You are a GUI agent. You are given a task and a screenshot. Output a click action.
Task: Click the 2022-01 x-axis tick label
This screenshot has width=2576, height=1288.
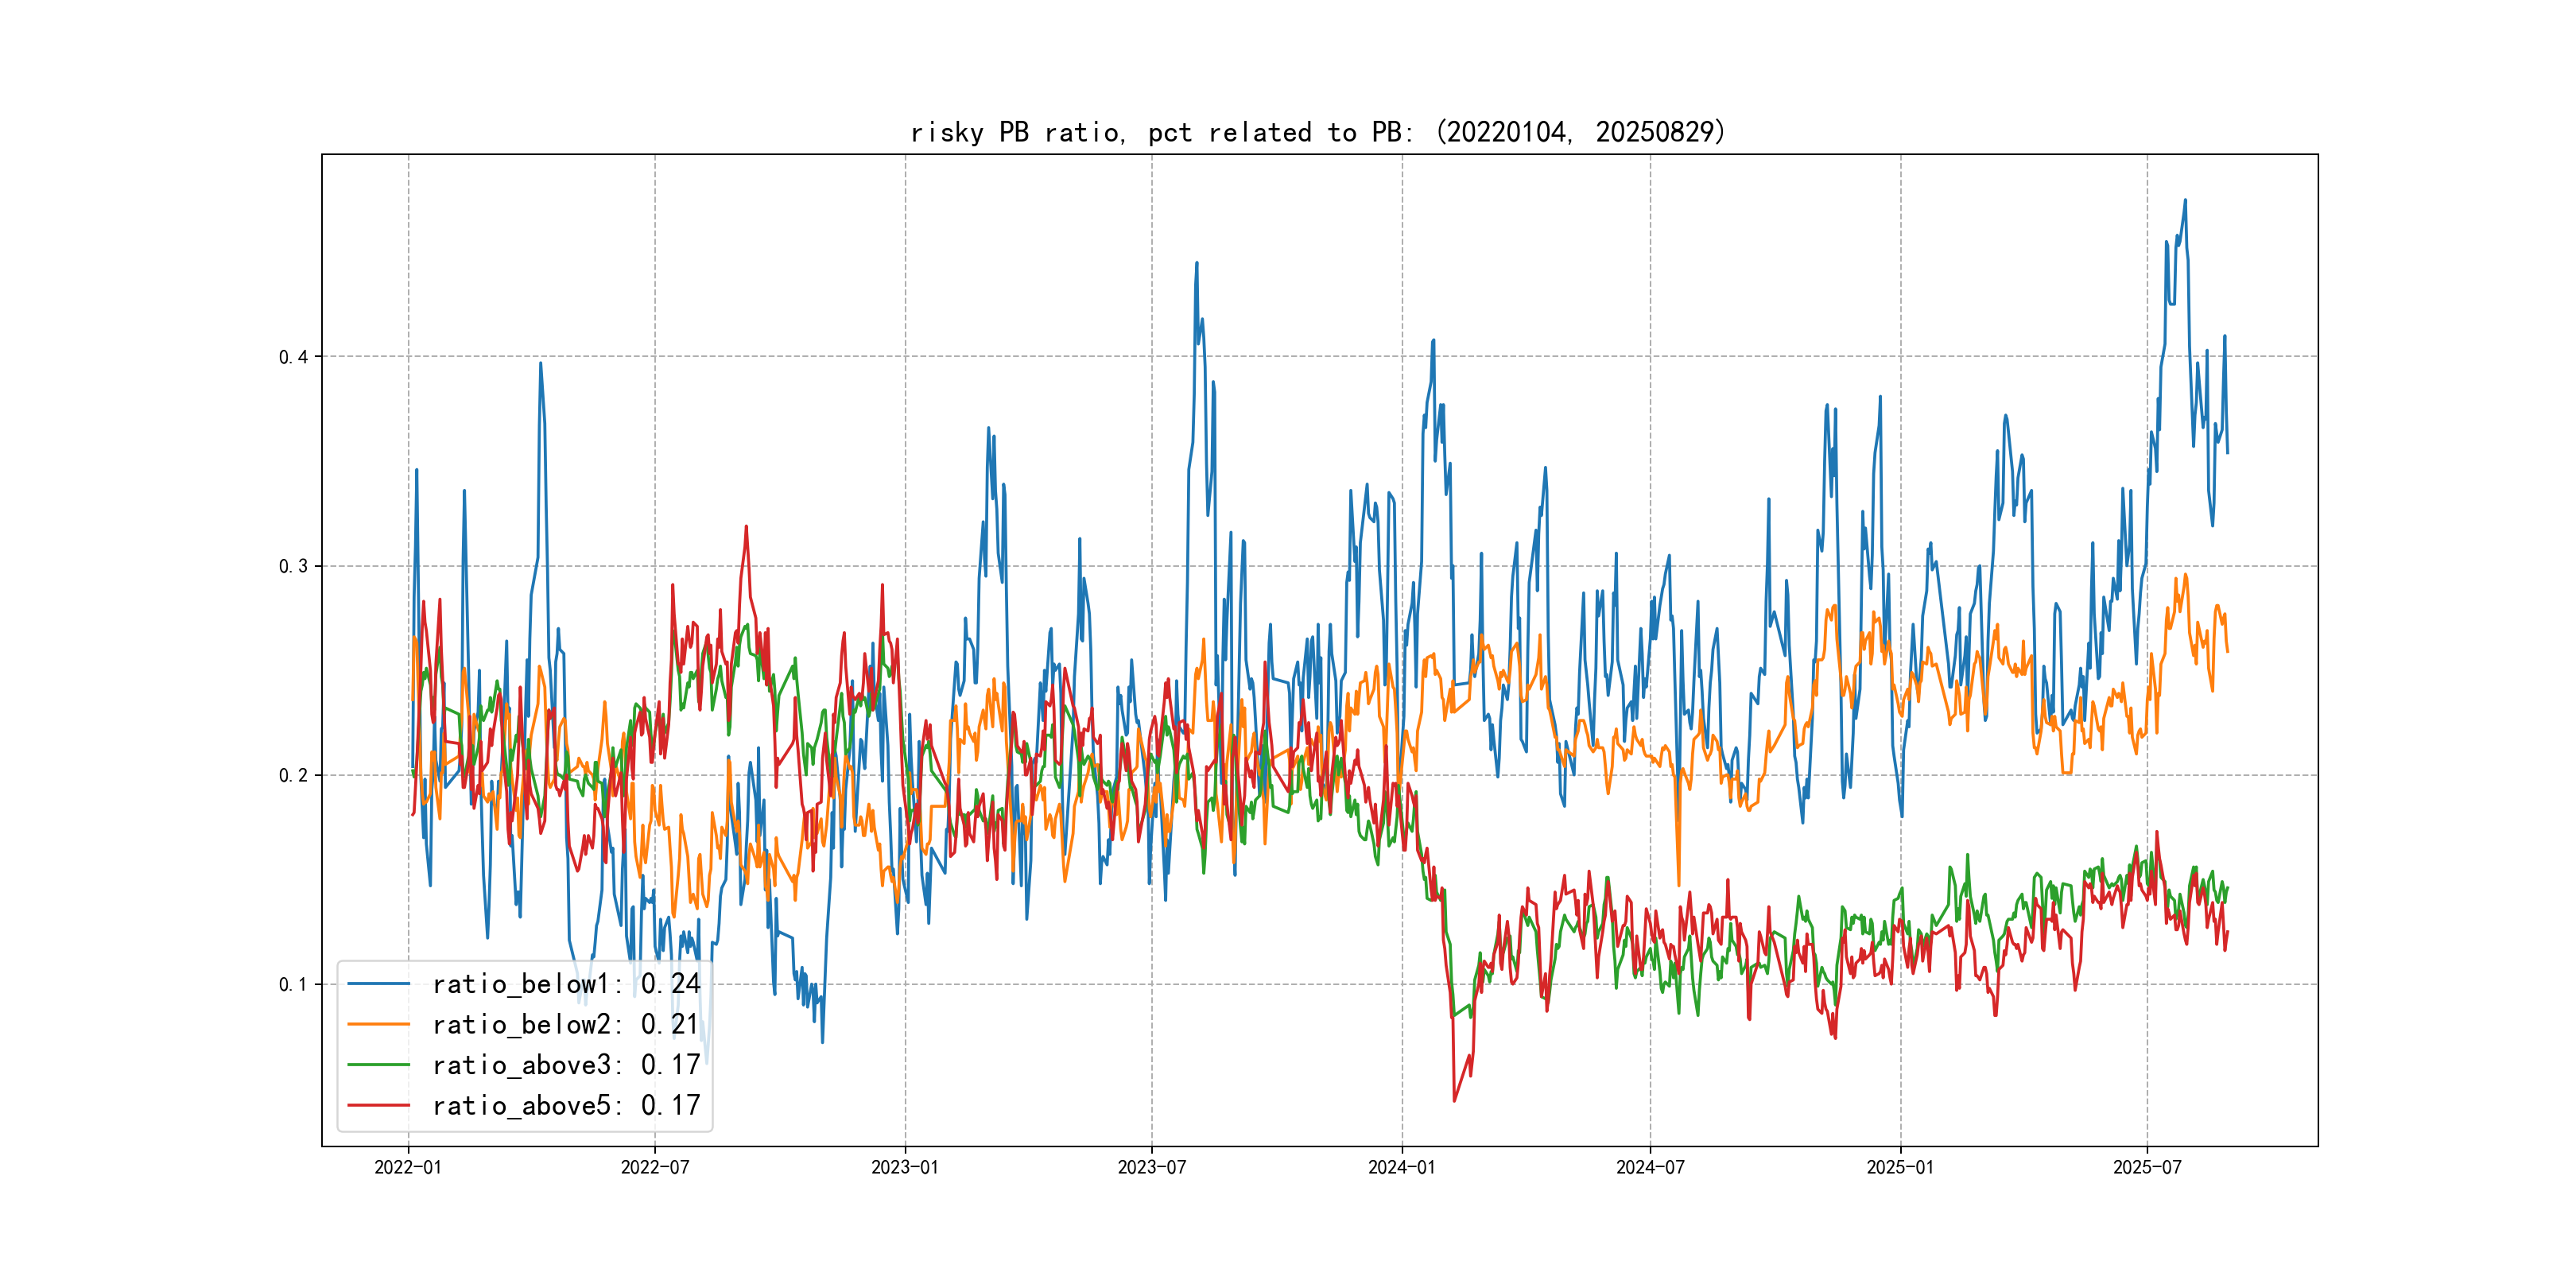click(x=408, y=1167)
